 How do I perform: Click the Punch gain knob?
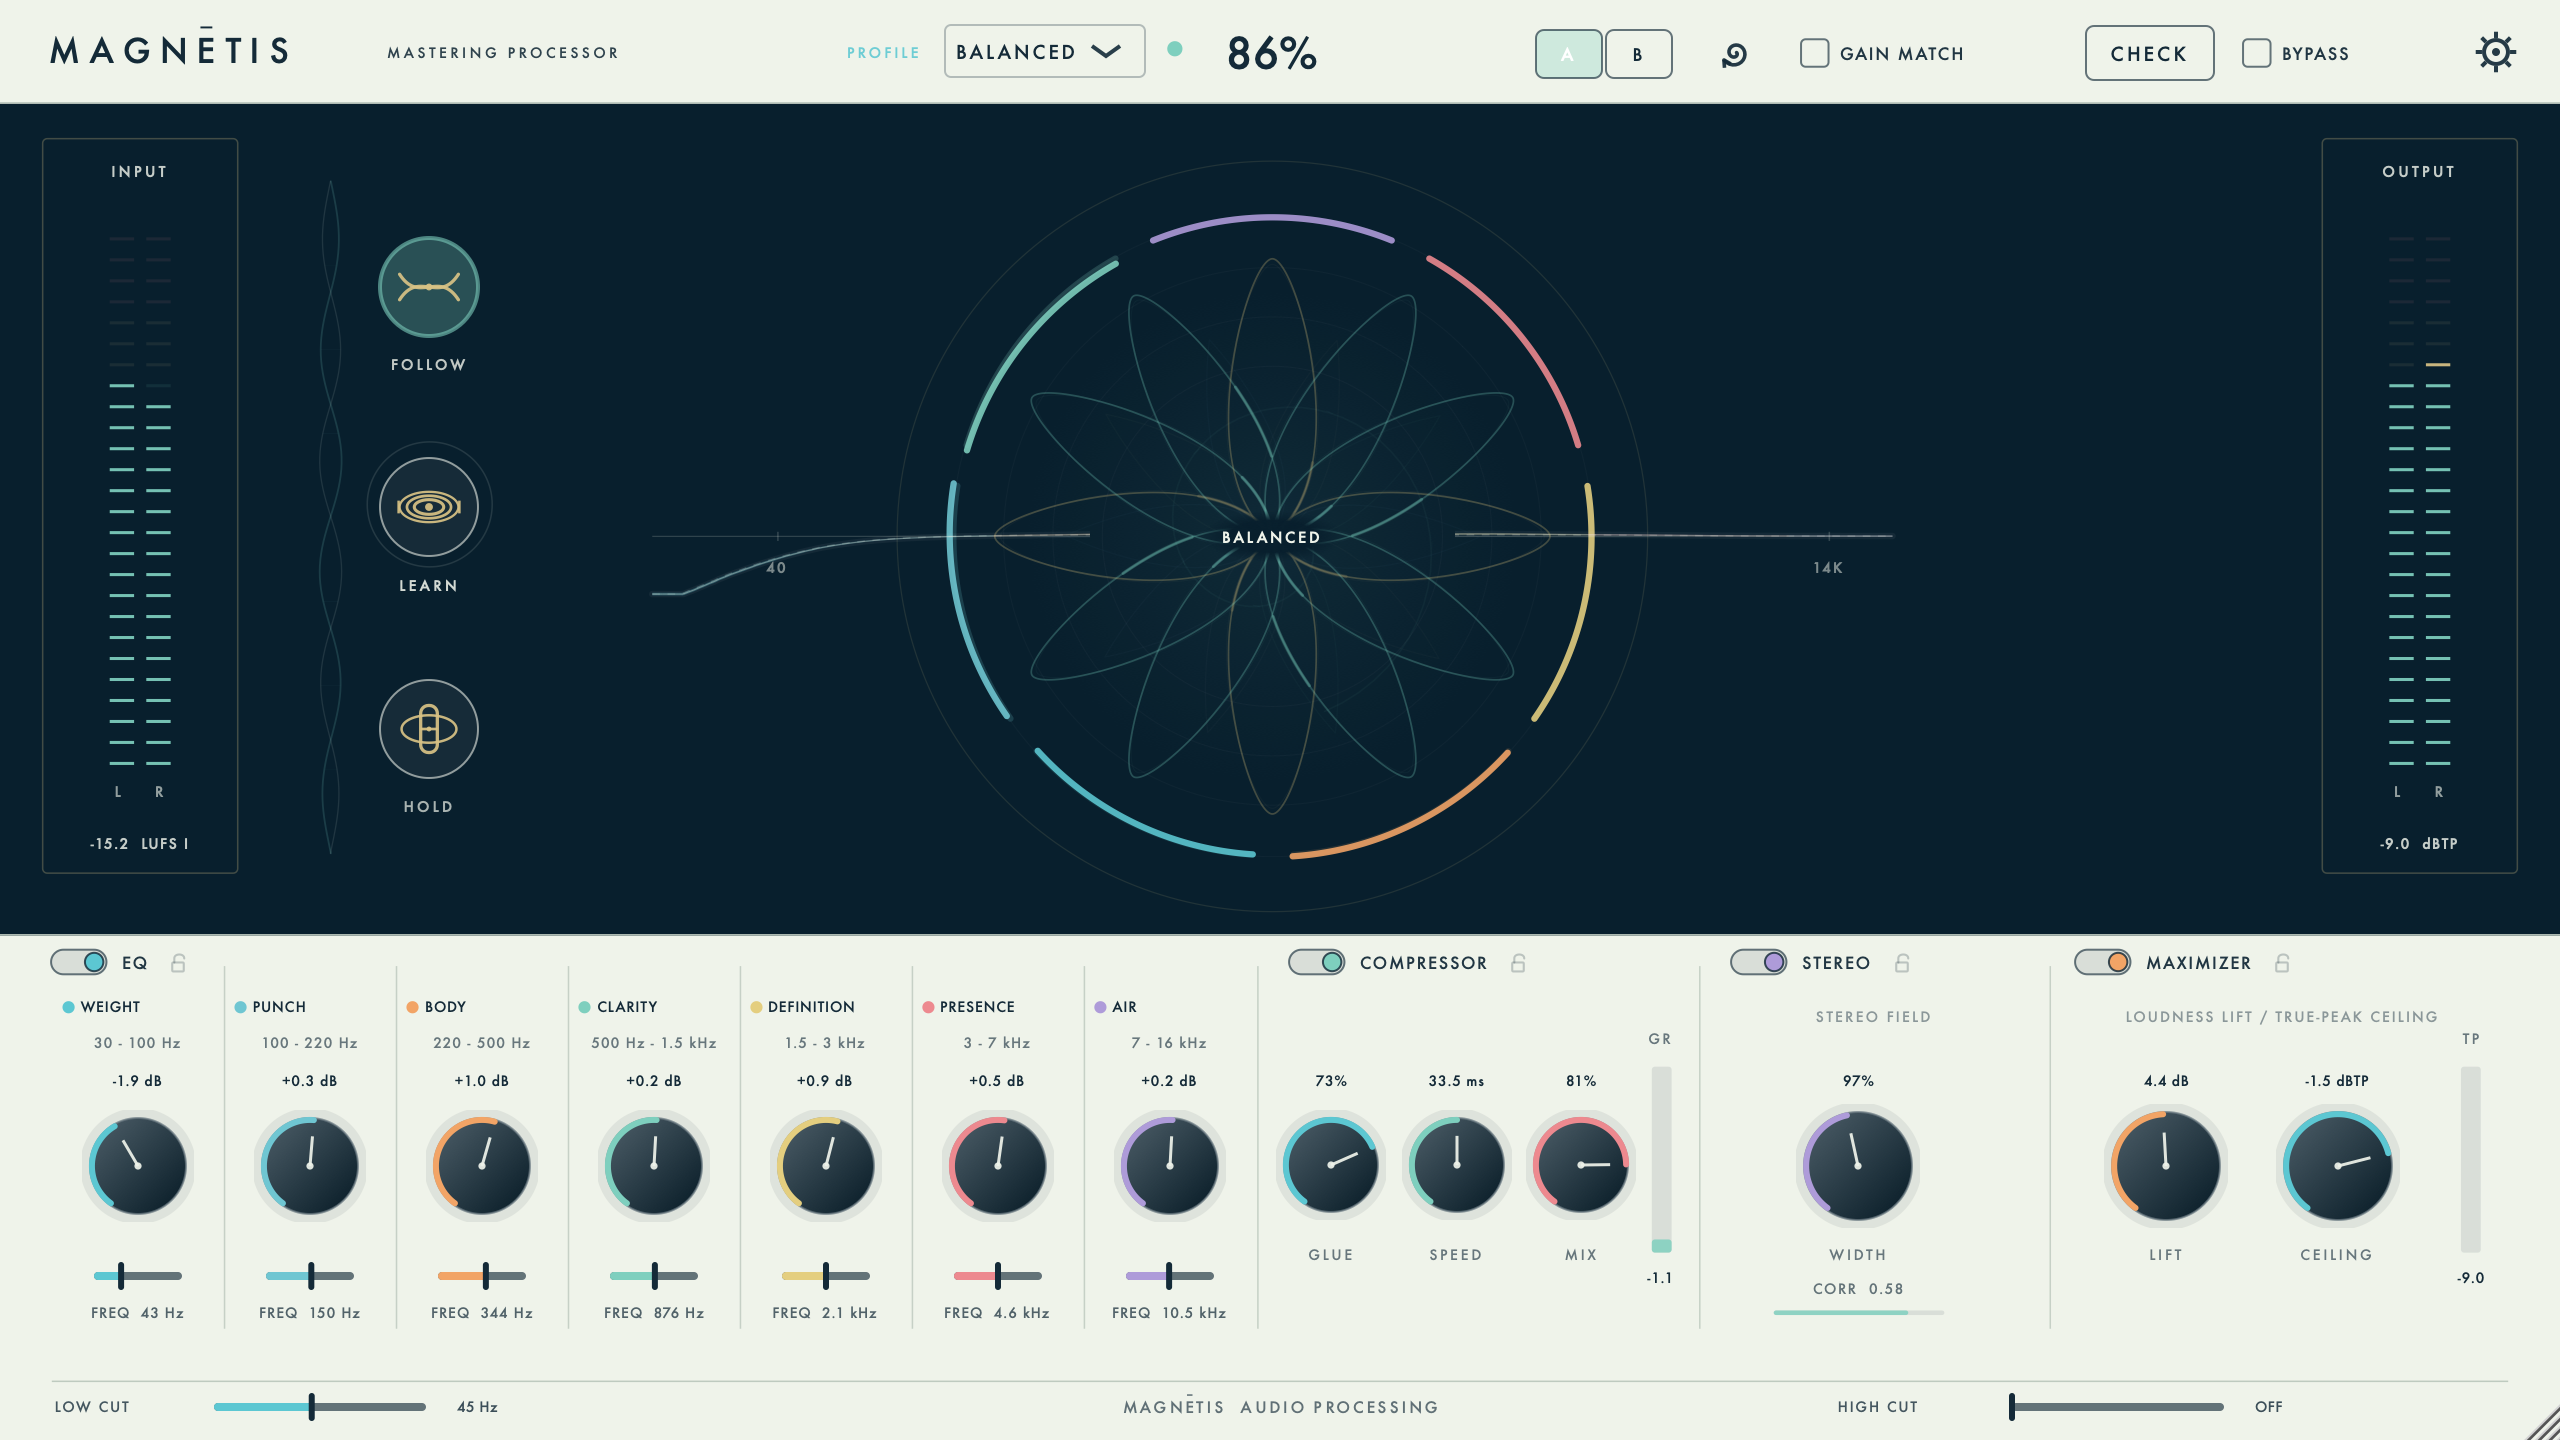310,1165
